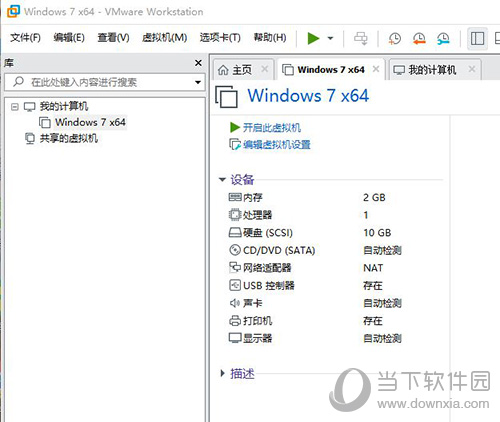Open the 选项卡(T) menu

220,38
